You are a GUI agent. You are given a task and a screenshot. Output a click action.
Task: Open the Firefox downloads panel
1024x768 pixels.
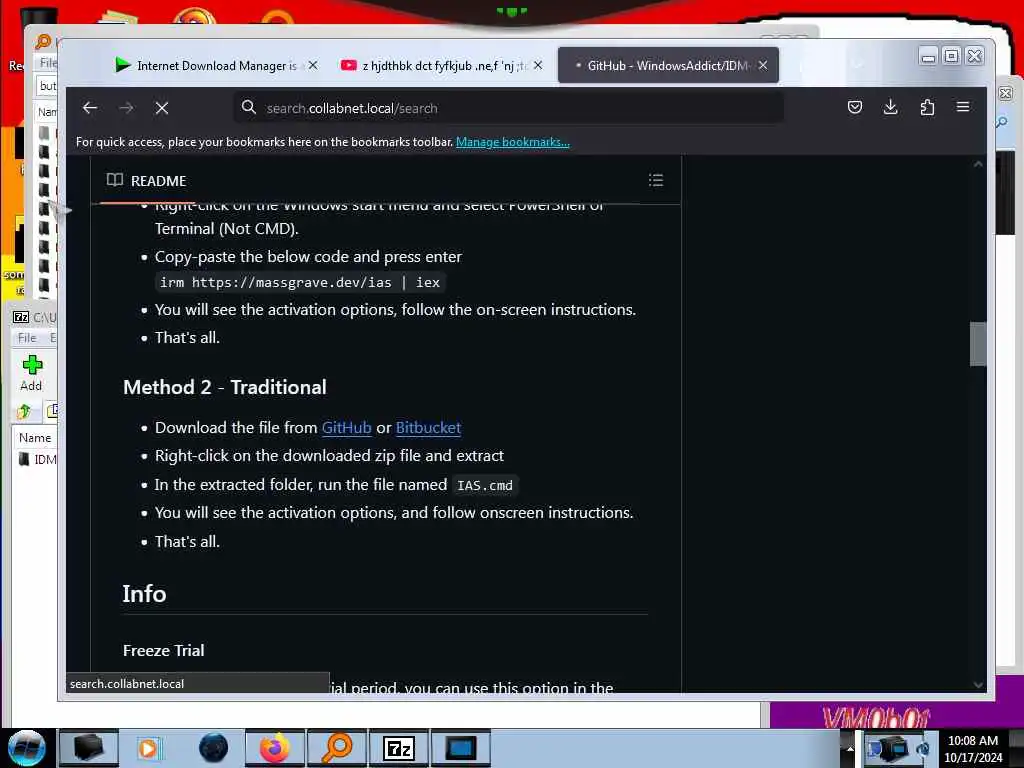(890, 107)
